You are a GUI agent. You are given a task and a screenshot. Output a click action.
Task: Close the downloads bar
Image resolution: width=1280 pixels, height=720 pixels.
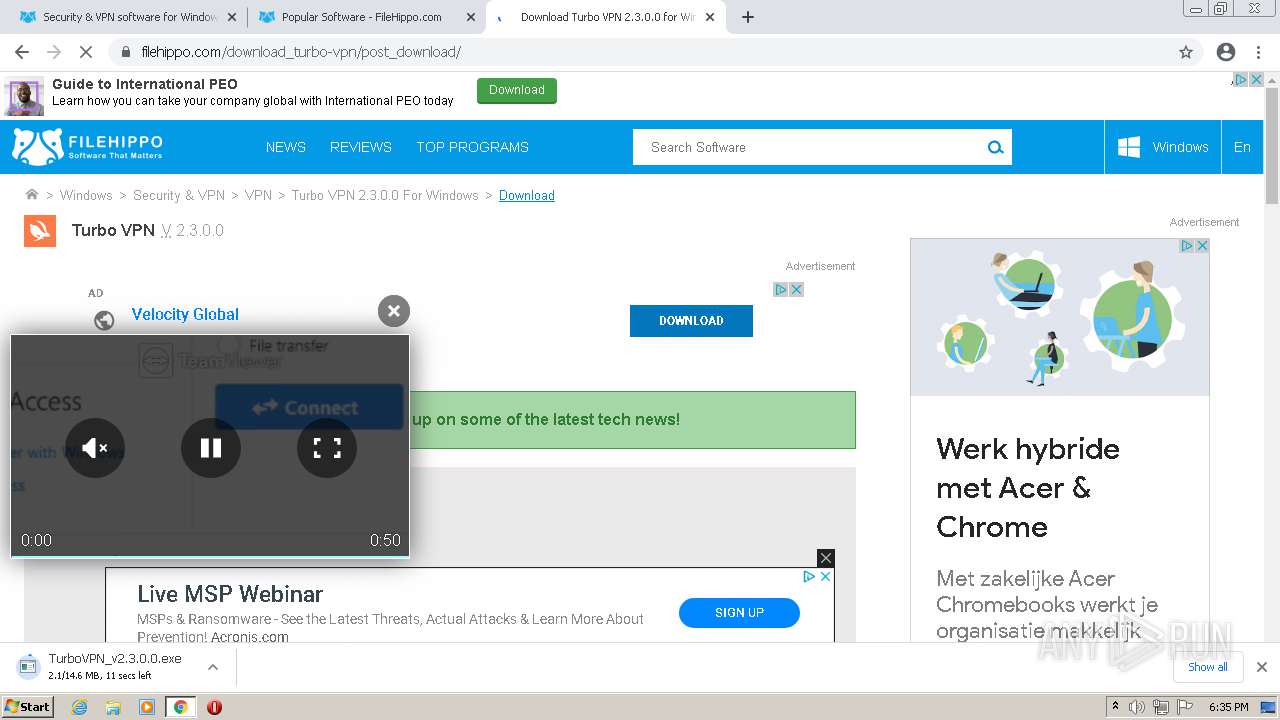click(1262, 667)
